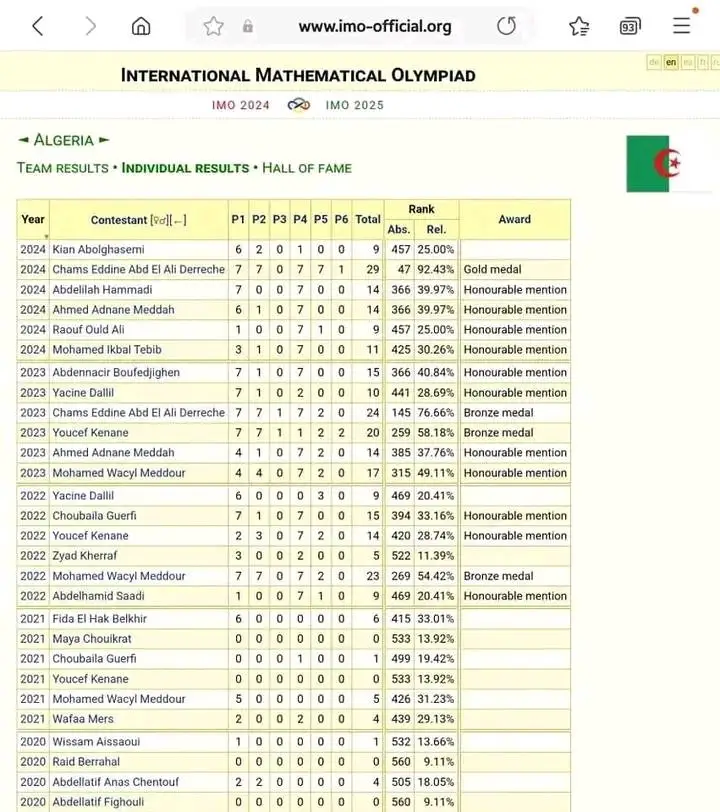Open the bookmarks list icon
This screenshot has height=812, width=720.
click(x=579, y=27)
